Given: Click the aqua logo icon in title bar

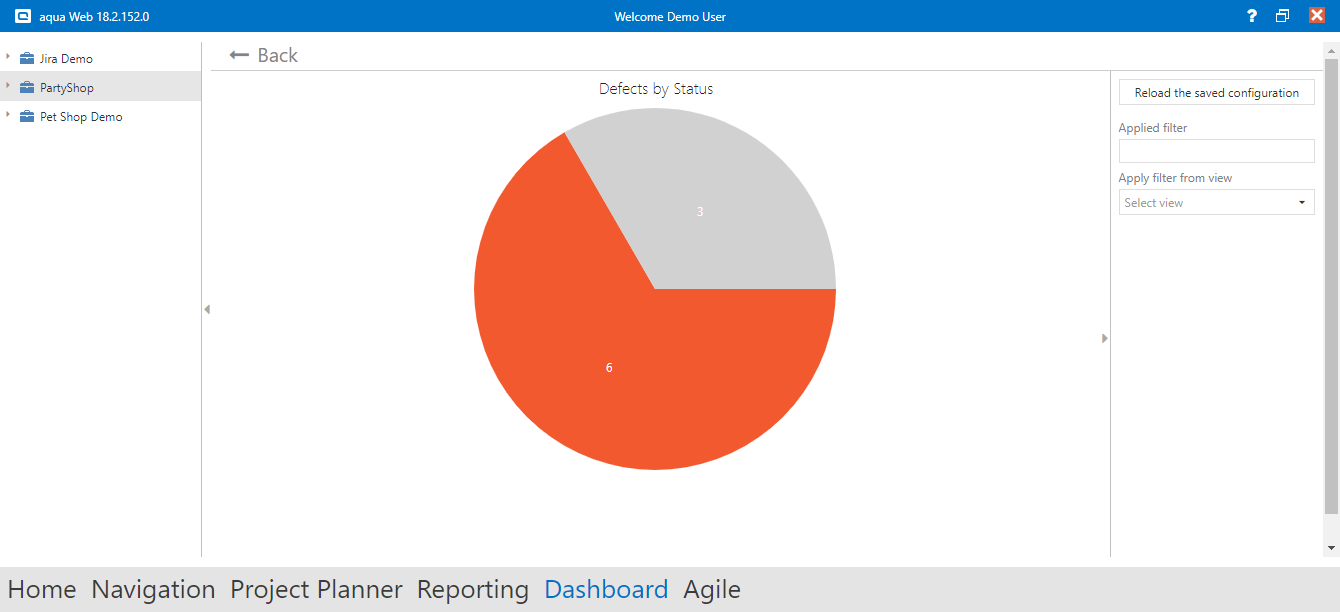Looking at the screenshot, I should (22, 16).
